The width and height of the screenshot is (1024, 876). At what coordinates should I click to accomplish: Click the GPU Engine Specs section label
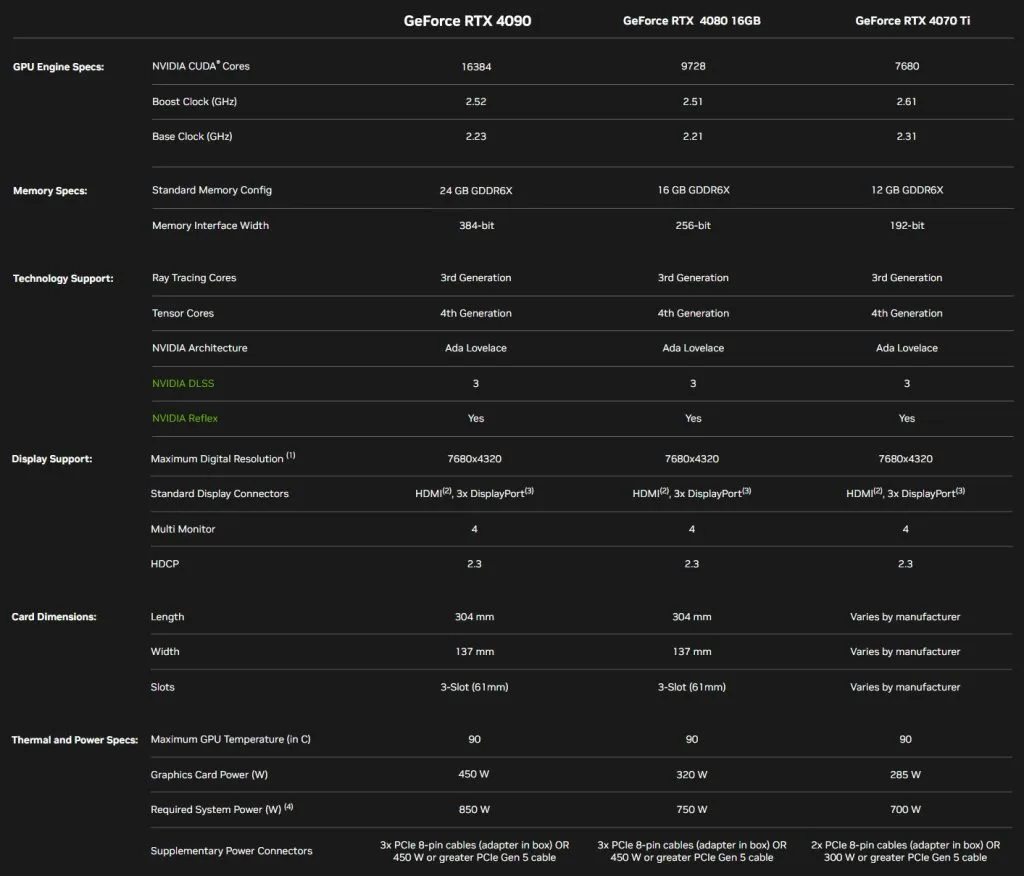[58, 67]
